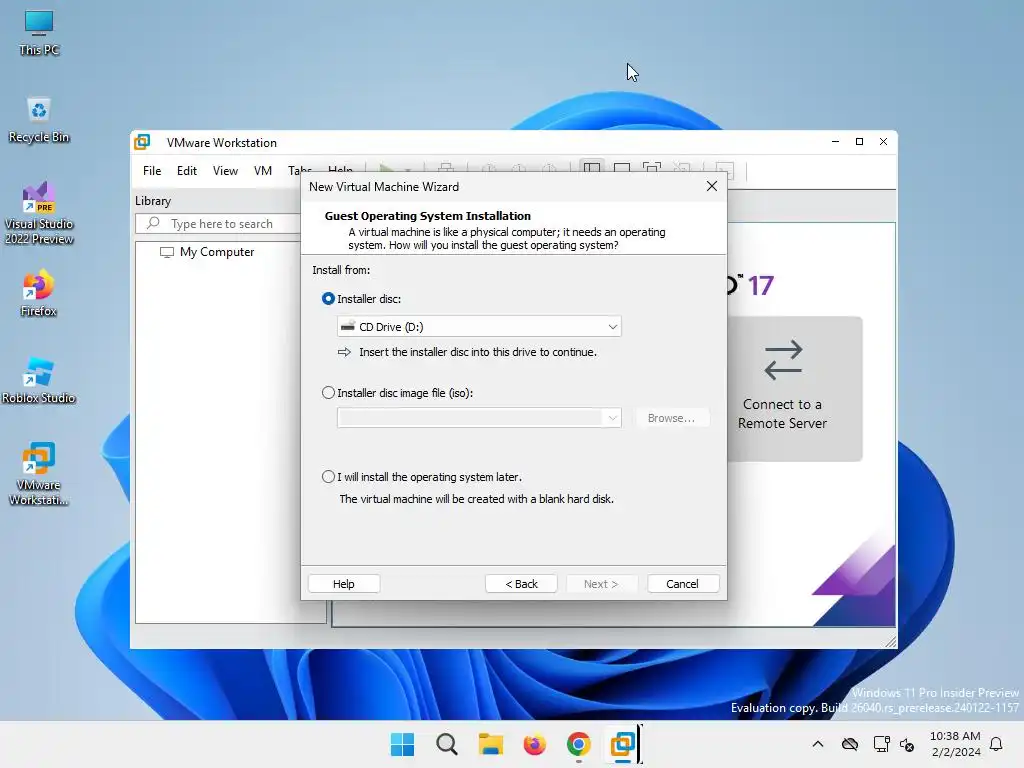Open the Help menu in the menu bar
The height and width of the screenshot is (768, 1024).
[340, 170]
